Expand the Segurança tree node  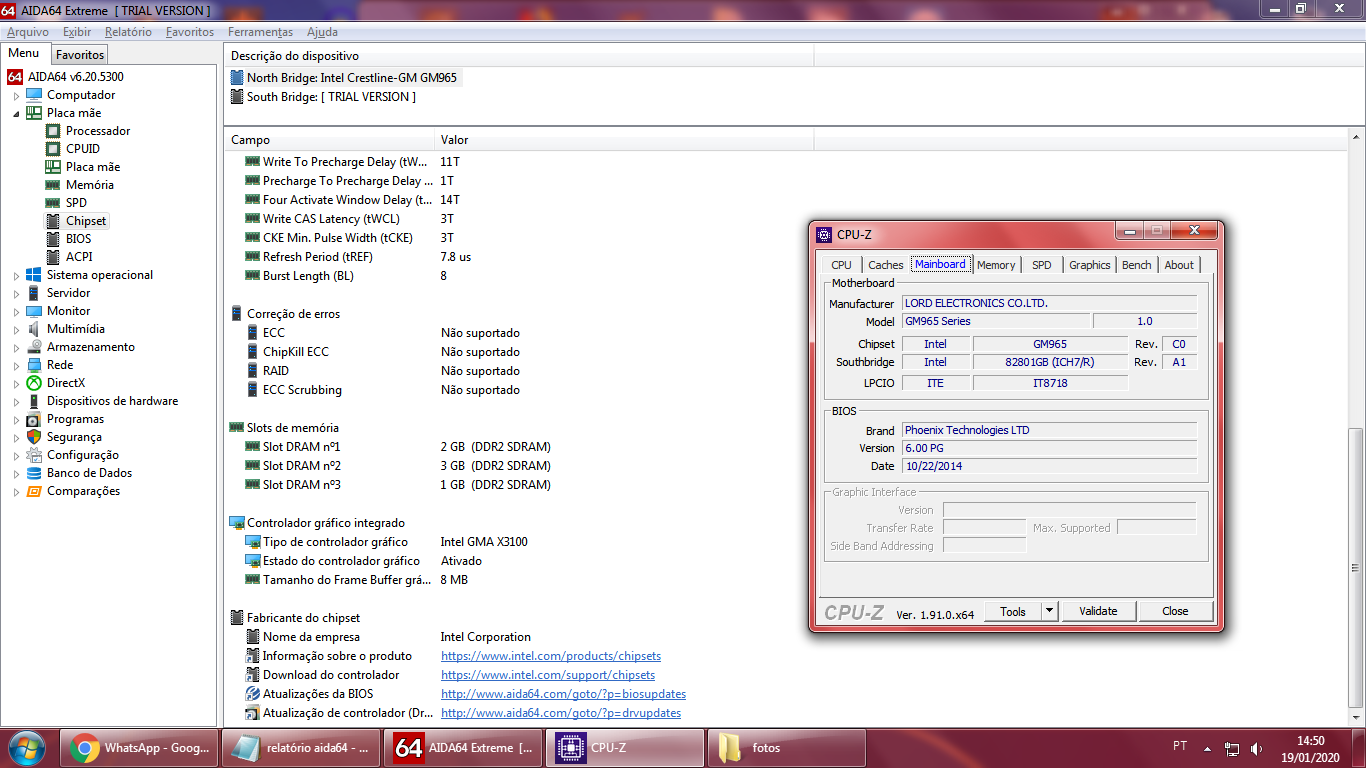pyautogui.click(x=16, y=438)
